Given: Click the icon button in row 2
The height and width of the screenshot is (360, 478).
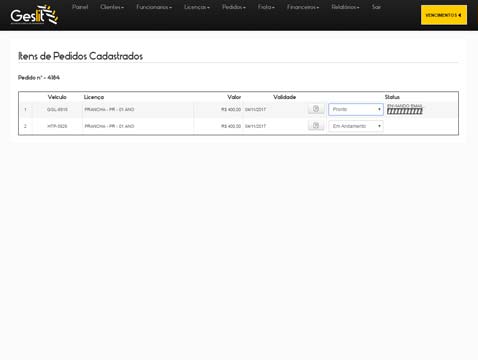Looking at the screenshot, I should pos(316,126).
